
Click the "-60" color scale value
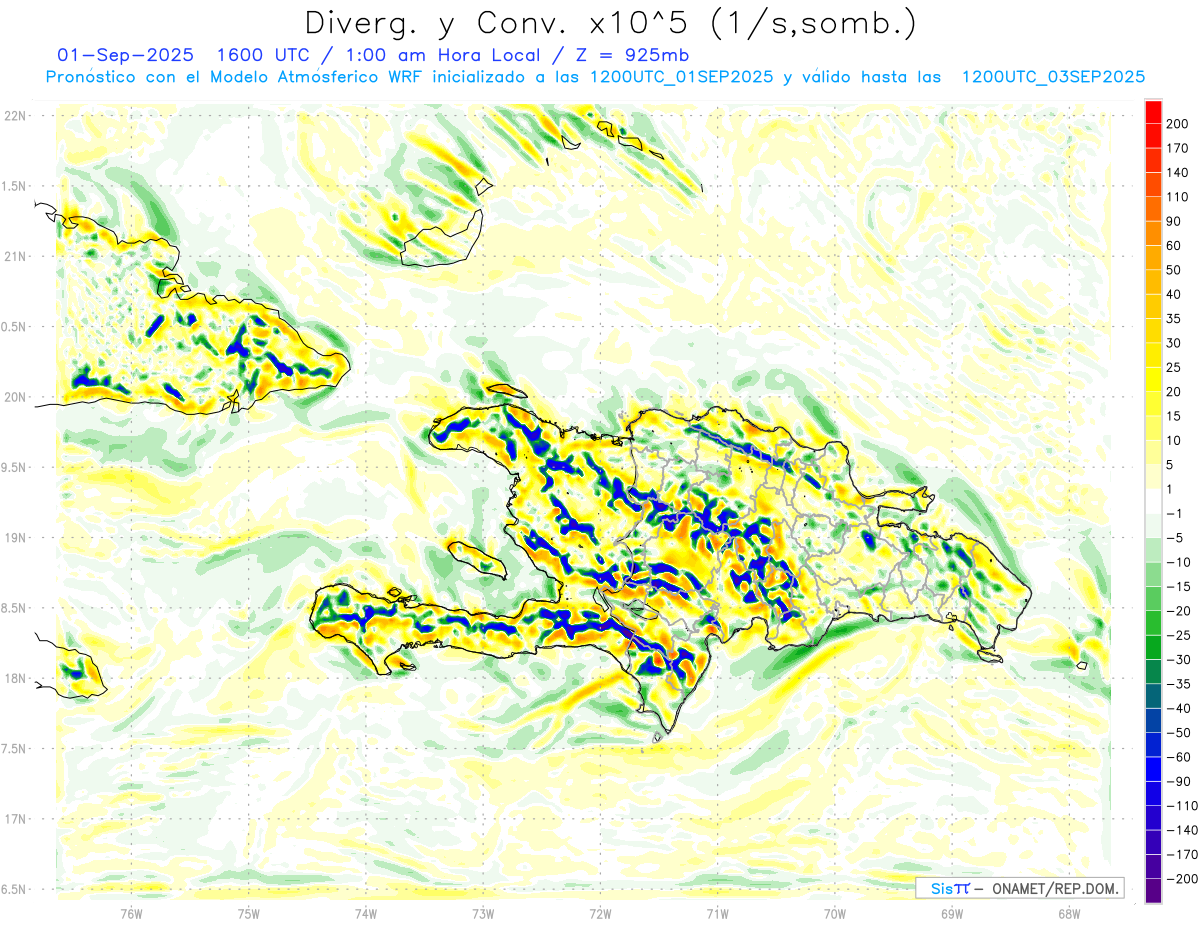pos(1179,757)
